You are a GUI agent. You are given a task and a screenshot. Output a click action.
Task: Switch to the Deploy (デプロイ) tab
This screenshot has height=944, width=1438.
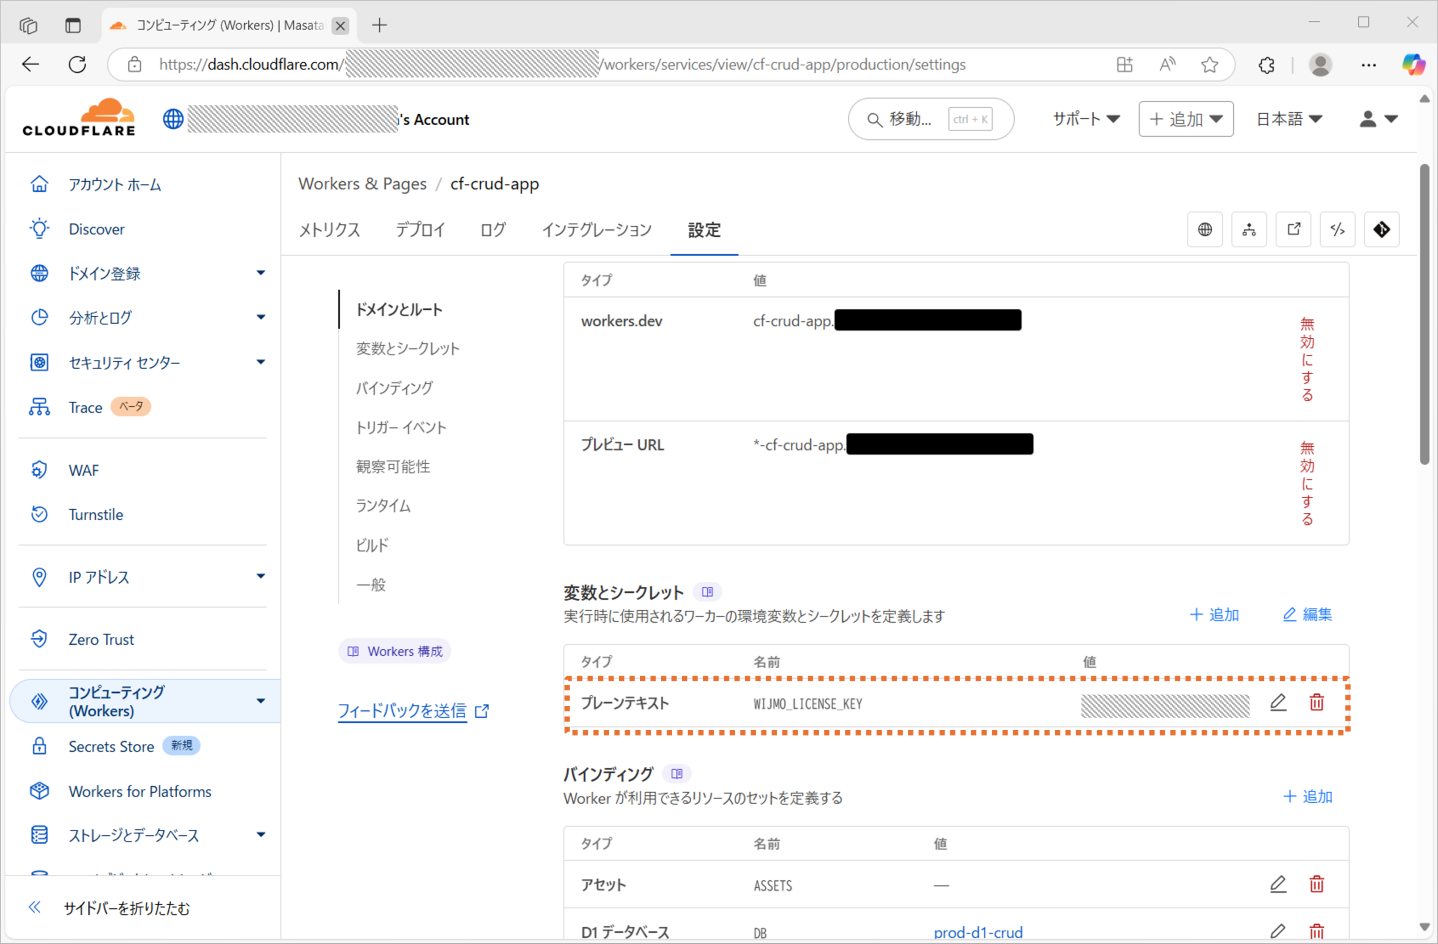click(420, 230)
